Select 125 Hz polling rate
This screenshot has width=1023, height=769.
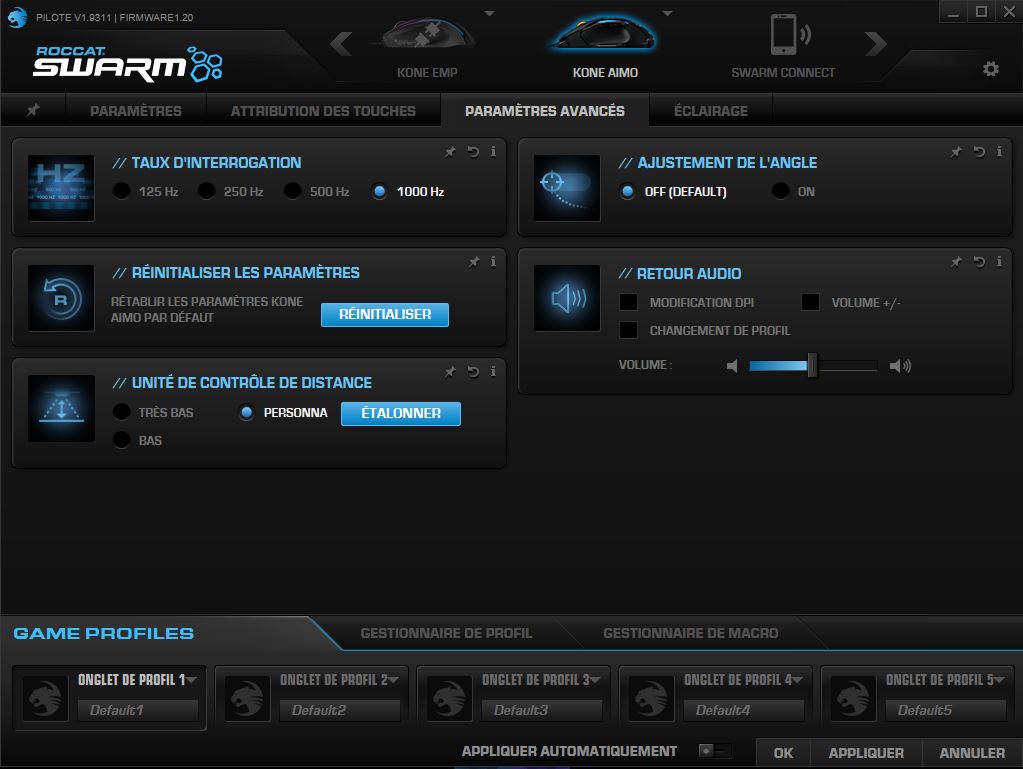pyautogui.click(x=121, y=191)
